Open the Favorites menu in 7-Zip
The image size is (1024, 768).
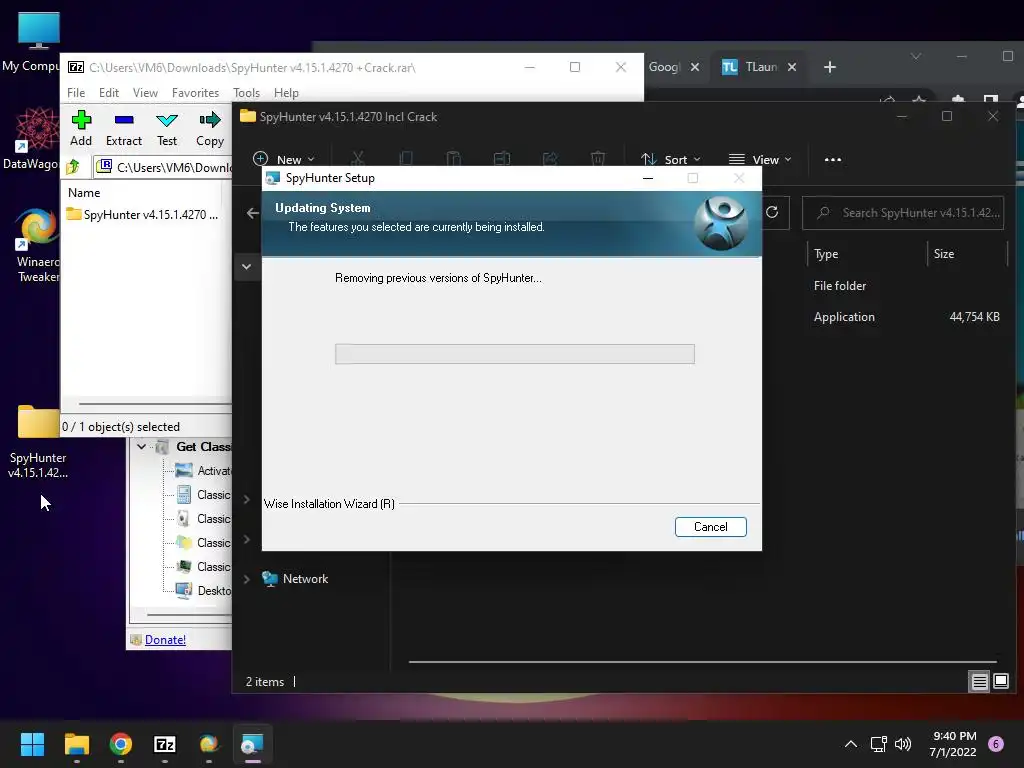[195, 93]
